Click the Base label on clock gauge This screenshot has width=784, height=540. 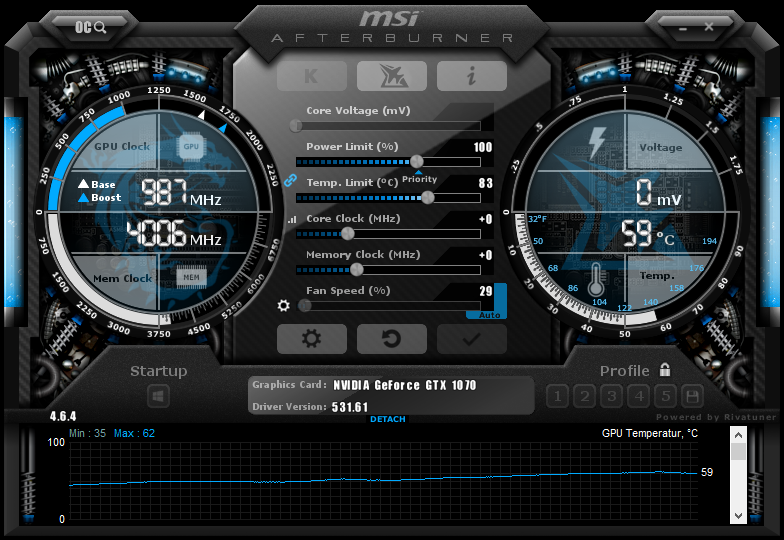click(97, 184)
